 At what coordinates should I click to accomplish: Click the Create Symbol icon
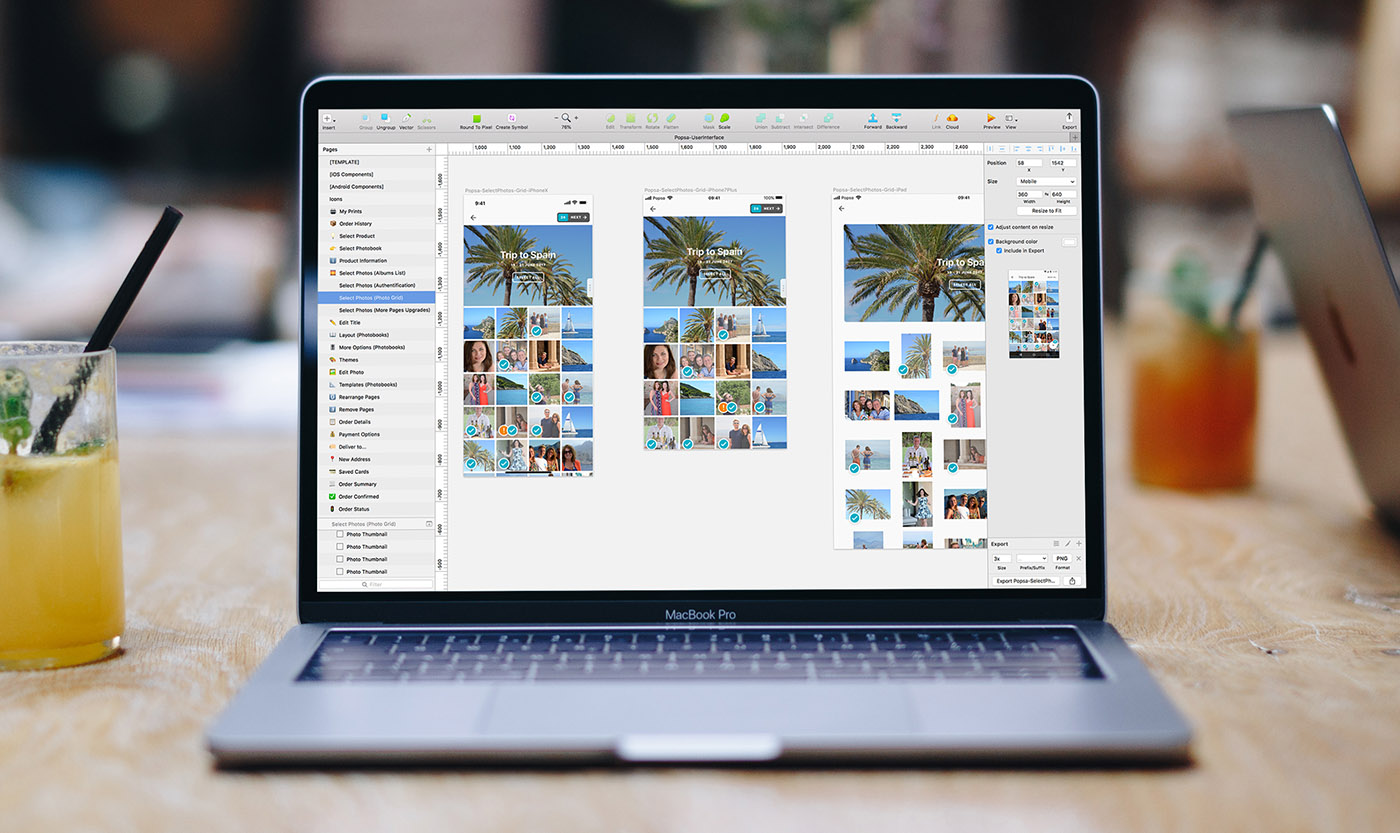click(x=511, y=118)
